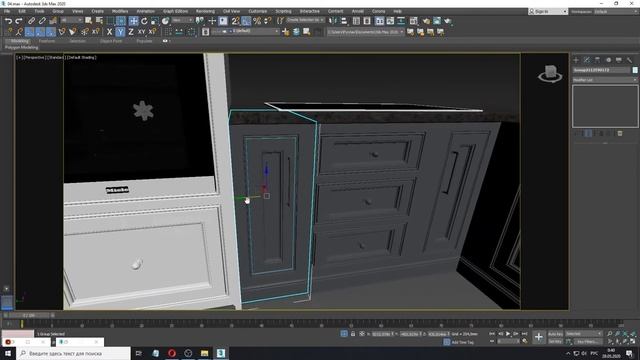Image resolution: width=640 pixels, height=360 pixels.
Task: Click the Use Pivot Point Center icon
Action: pos(200,20)
